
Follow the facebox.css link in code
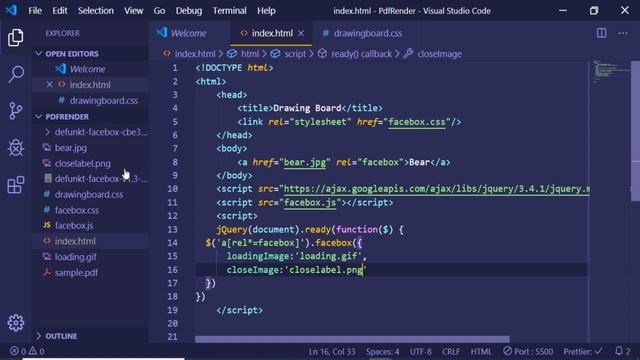417,122
